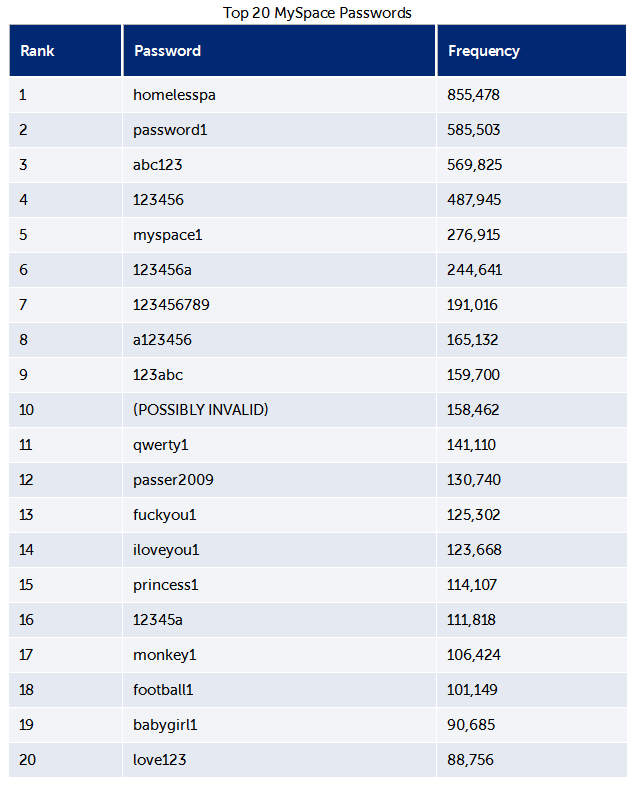Click the 'myspace1' password cell
Screen dimensions: 637x786
tap(168, 235)
